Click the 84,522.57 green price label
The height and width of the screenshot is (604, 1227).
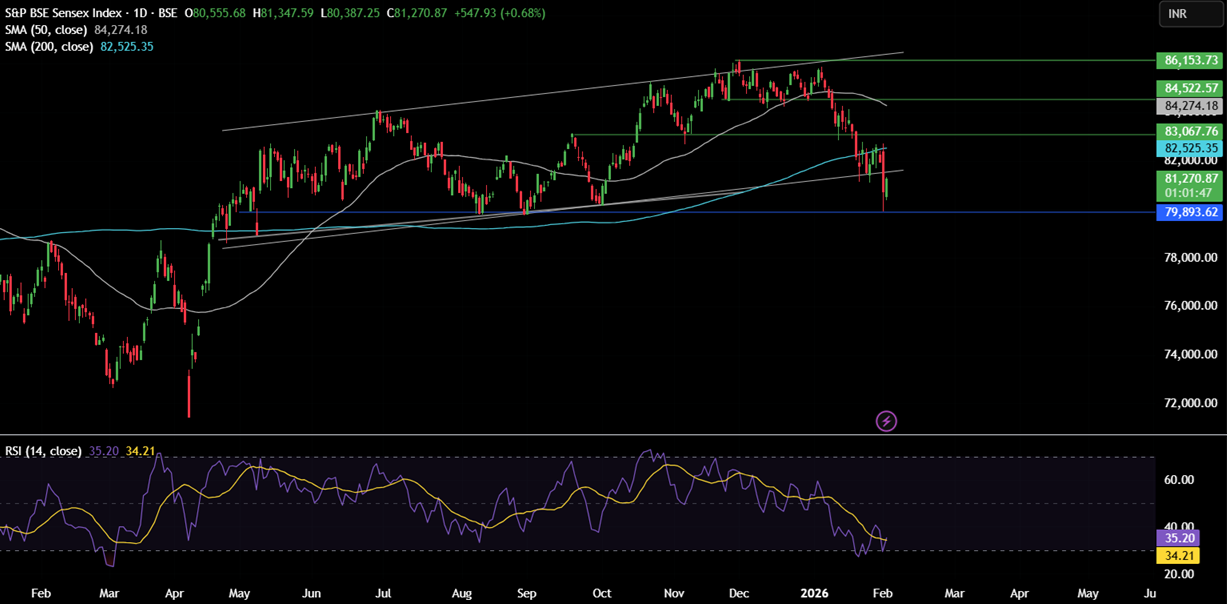pyautogui.click(x=1187, y=89)
